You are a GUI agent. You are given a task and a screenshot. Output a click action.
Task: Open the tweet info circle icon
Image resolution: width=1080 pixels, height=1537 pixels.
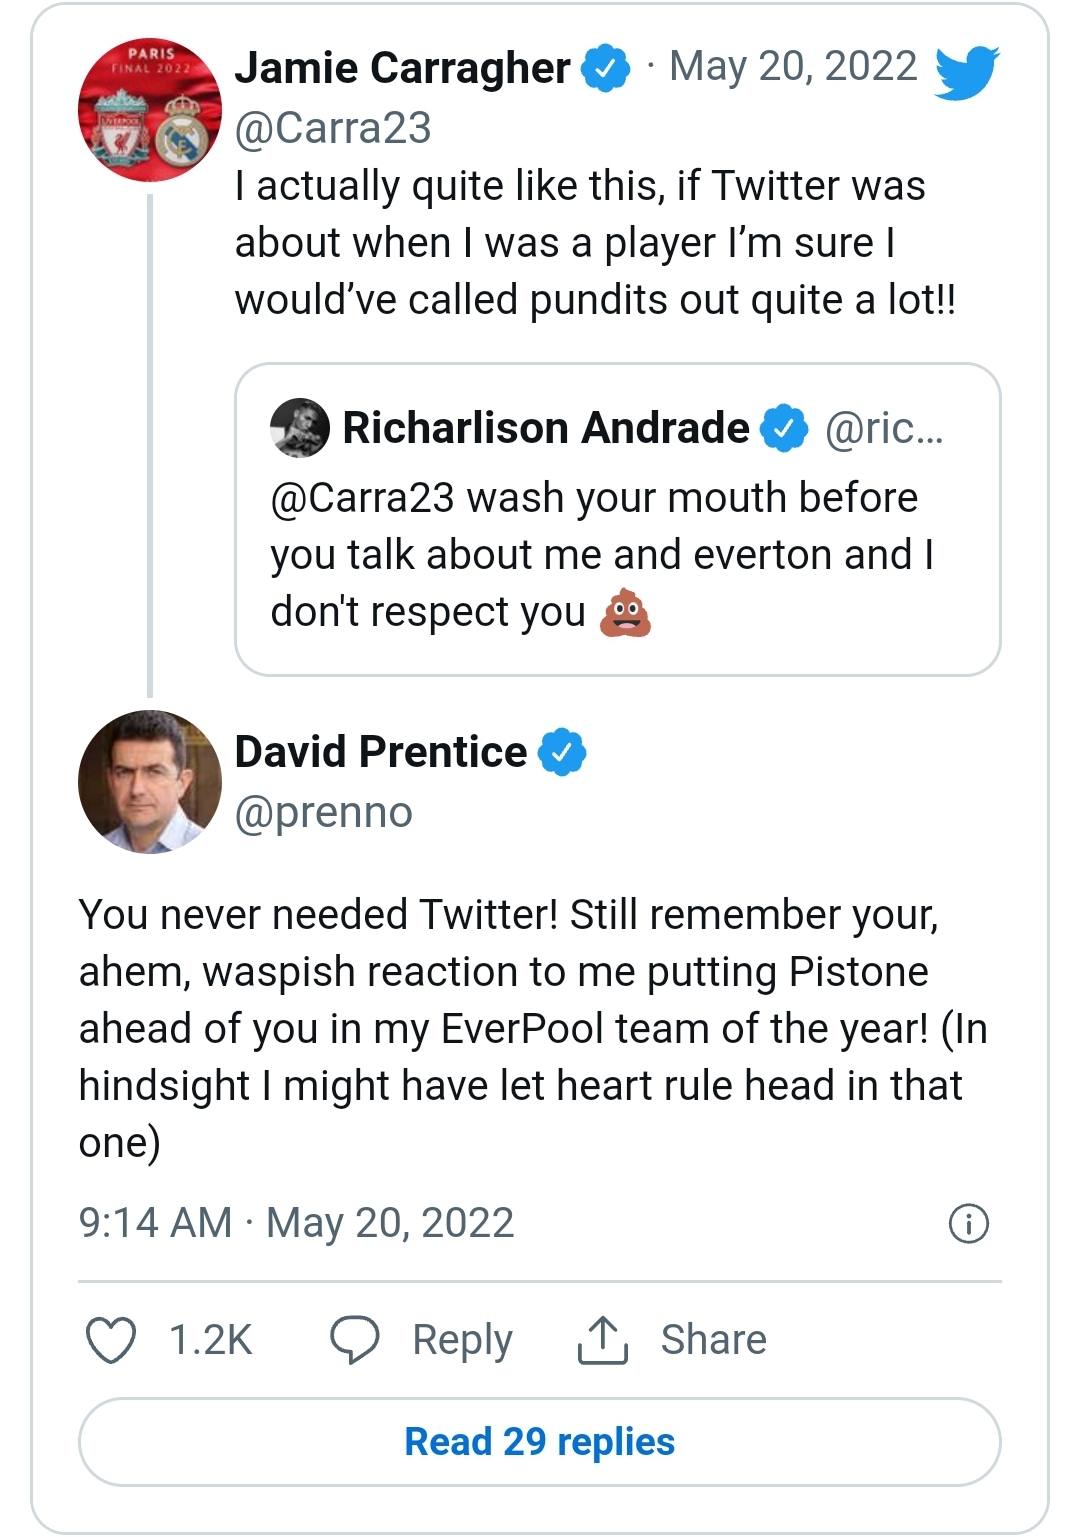968,1223
